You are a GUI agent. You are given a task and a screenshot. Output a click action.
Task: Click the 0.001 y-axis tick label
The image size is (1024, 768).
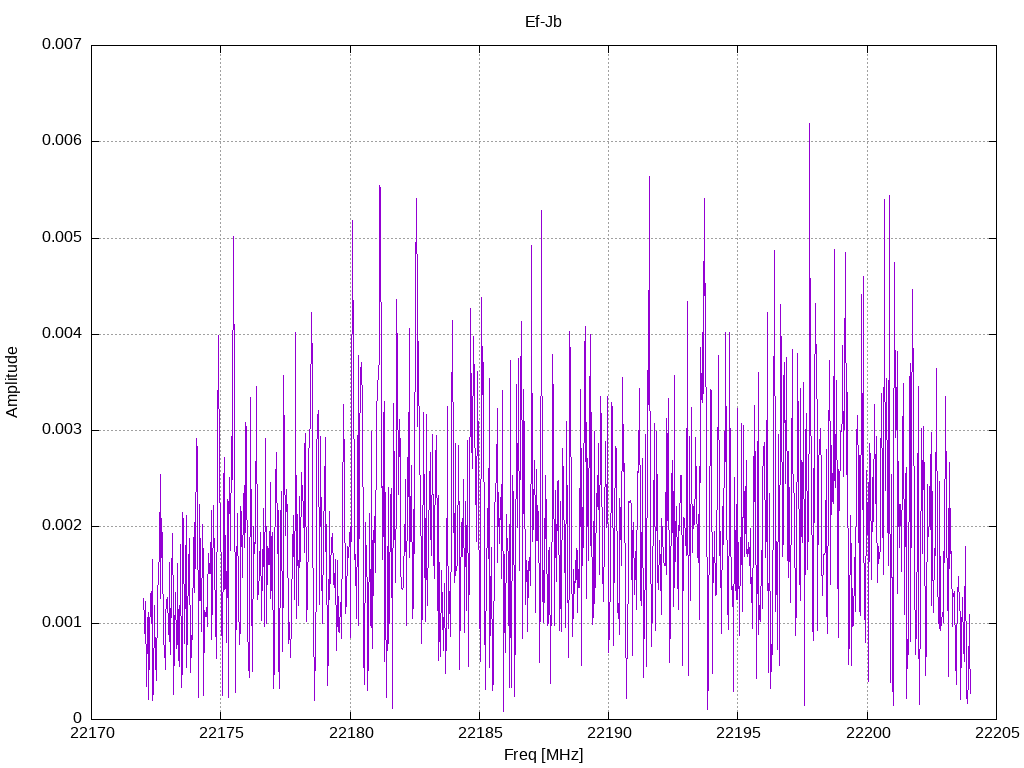point(62,622)
